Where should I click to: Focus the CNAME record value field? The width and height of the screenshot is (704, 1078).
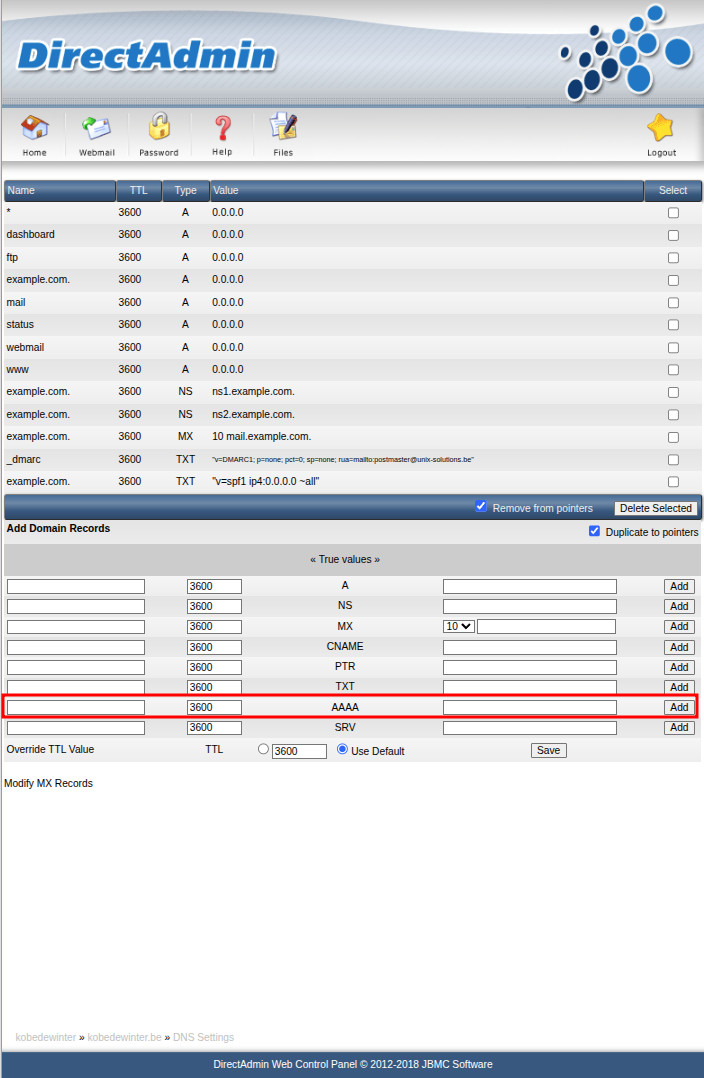(x=529, y=647)
